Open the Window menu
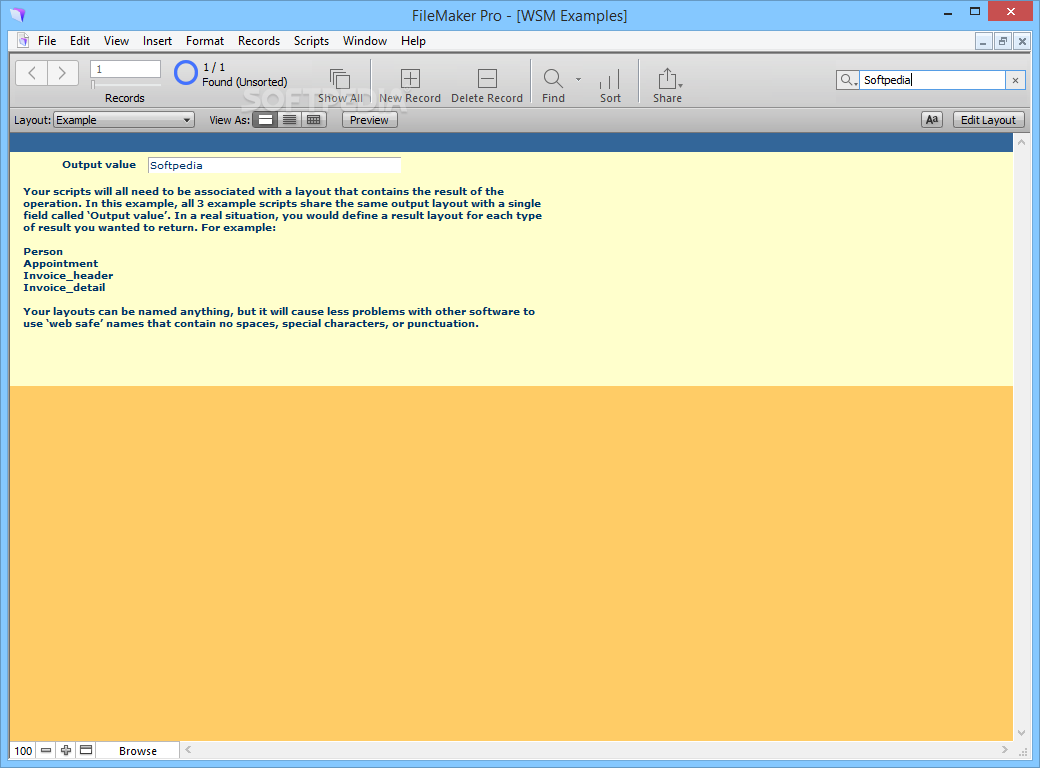 (x=365, y=40)
